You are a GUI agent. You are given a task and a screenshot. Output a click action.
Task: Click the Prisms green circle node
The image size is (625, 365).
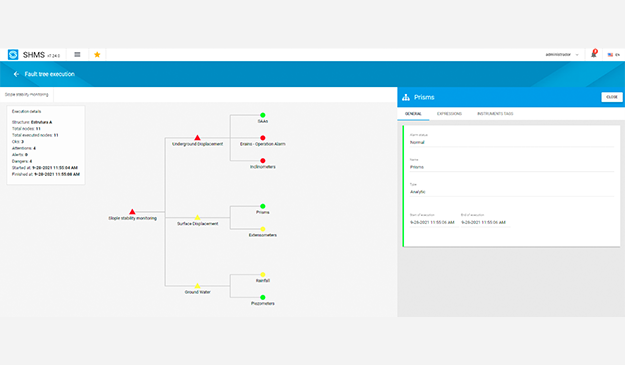pos(263,206)
